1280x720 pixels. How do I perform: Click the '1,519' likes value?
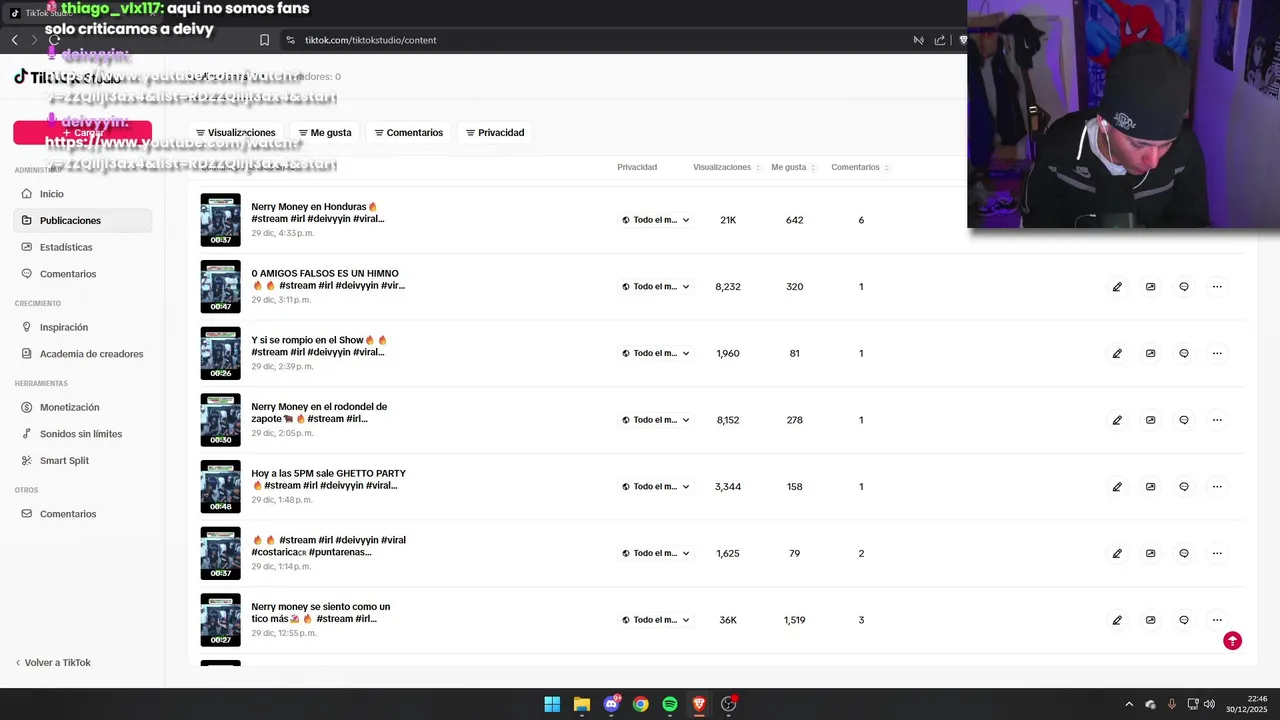click(x=794, y=620)
